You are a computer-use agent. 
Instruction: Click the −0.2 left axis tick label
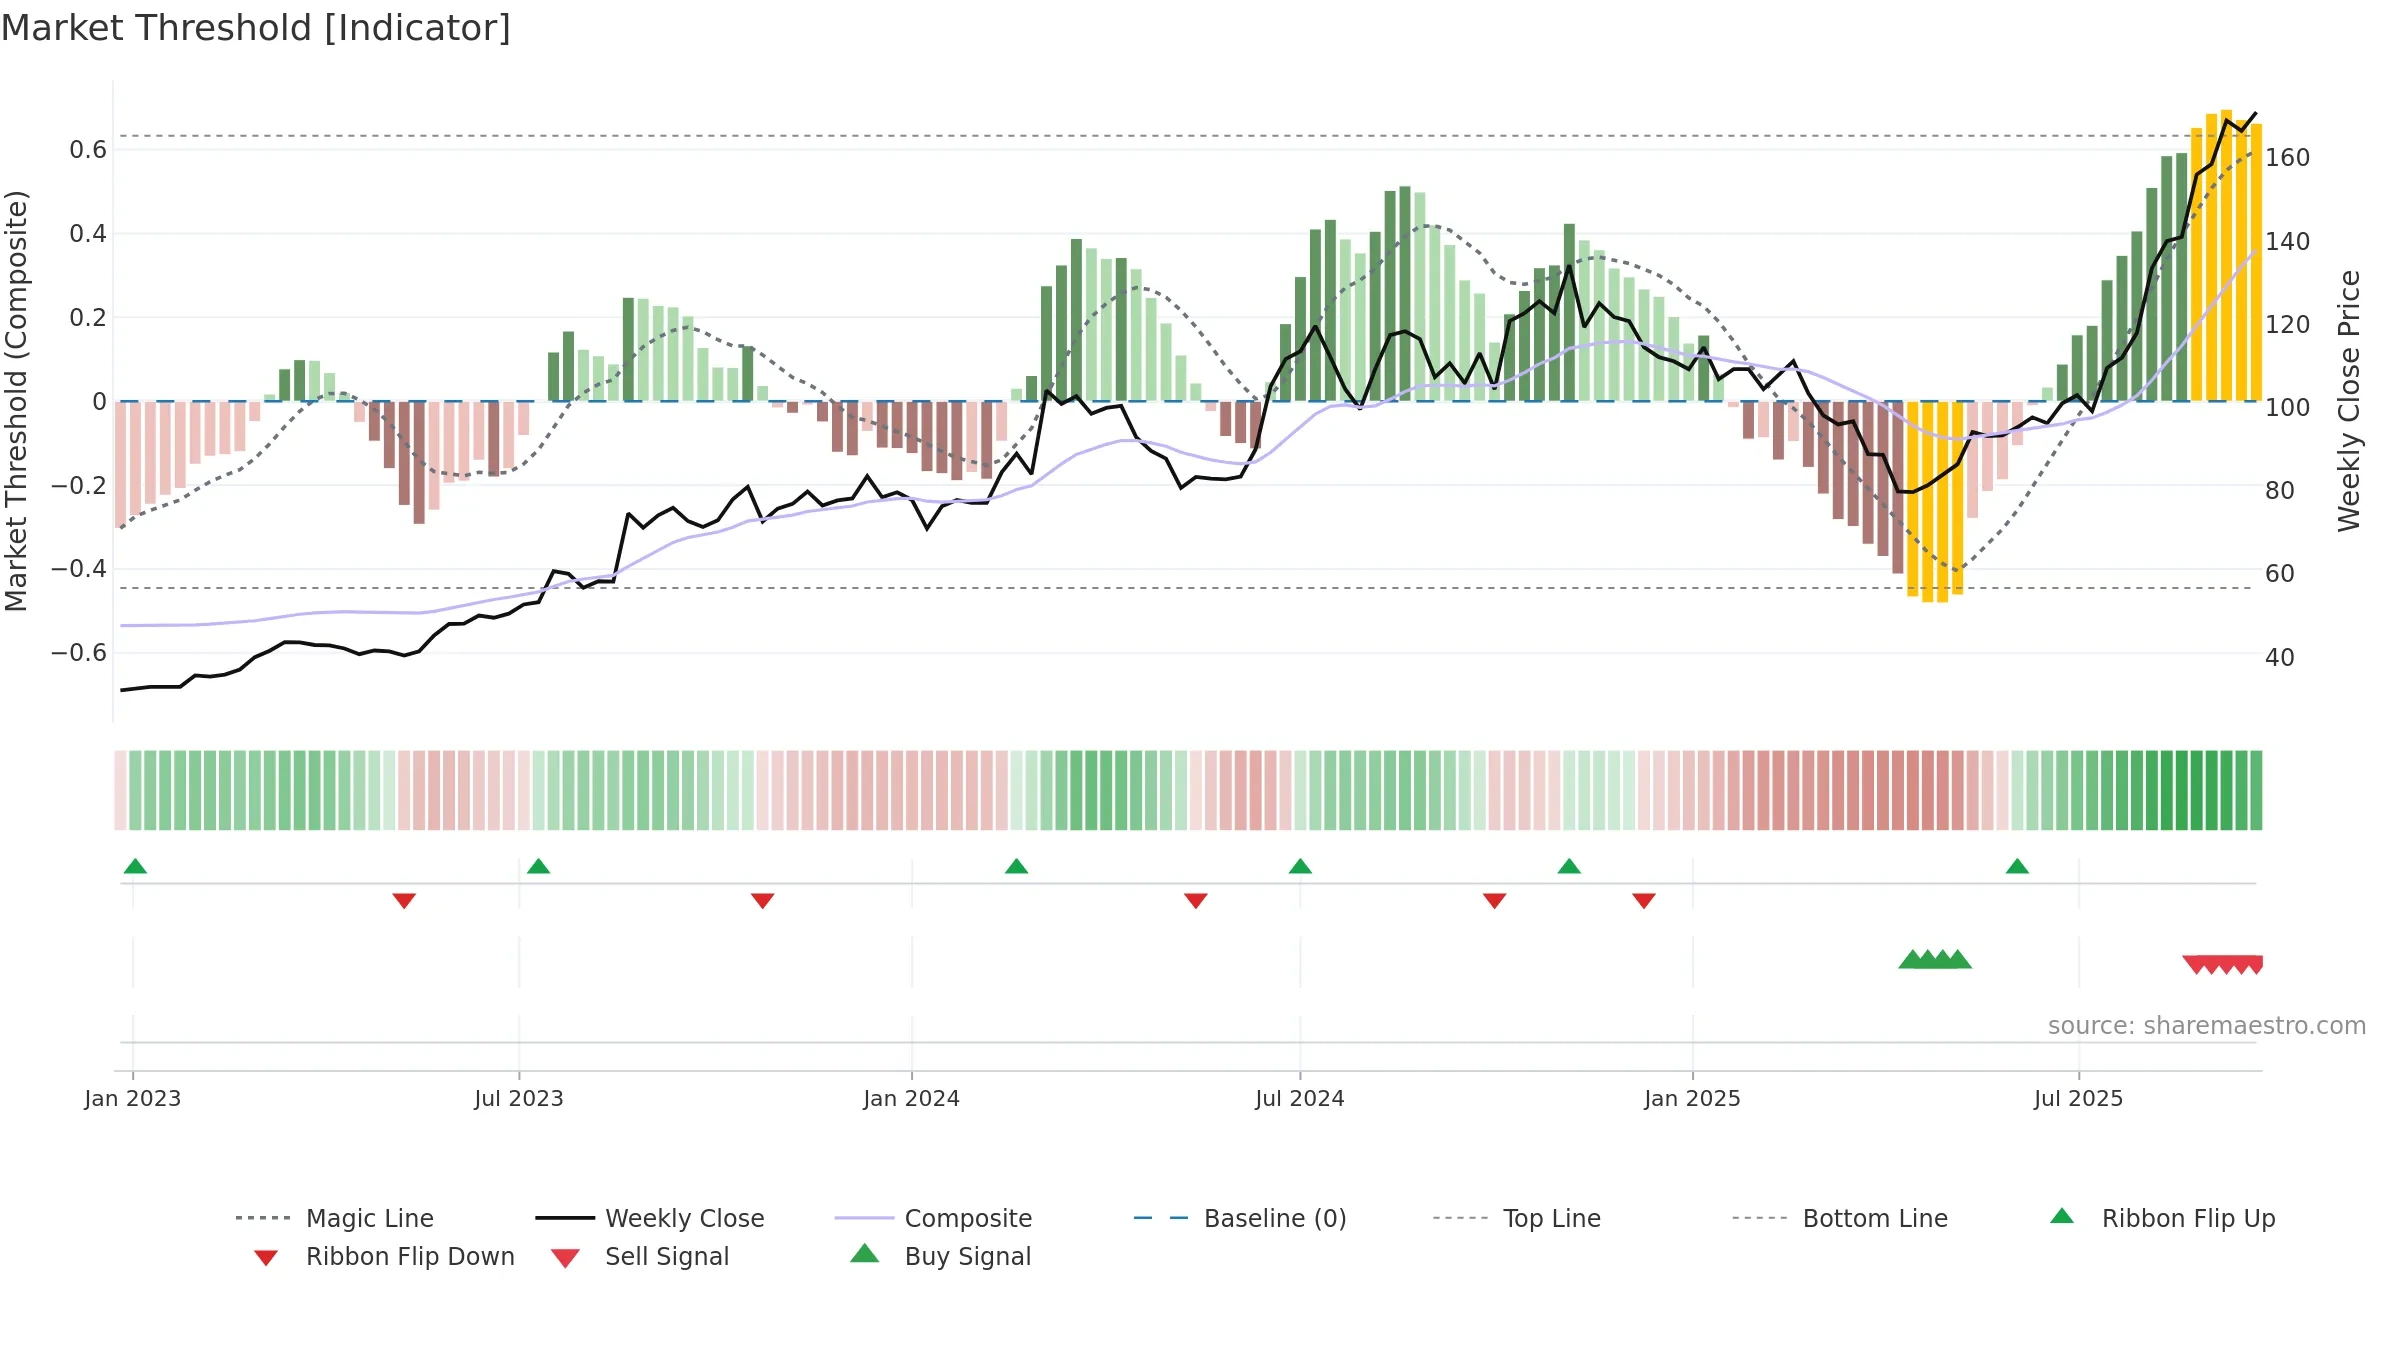(x=79, y=486)
